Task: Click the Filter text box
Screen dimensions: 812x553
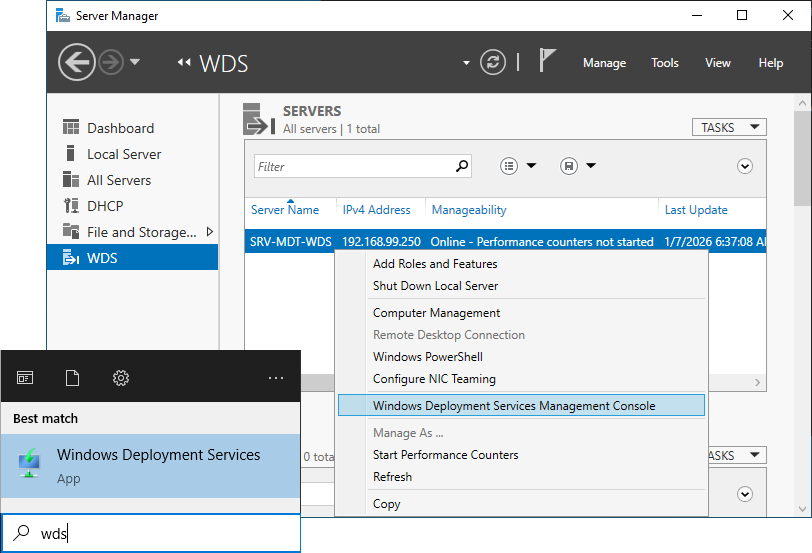Action: (x=362, y=166)
